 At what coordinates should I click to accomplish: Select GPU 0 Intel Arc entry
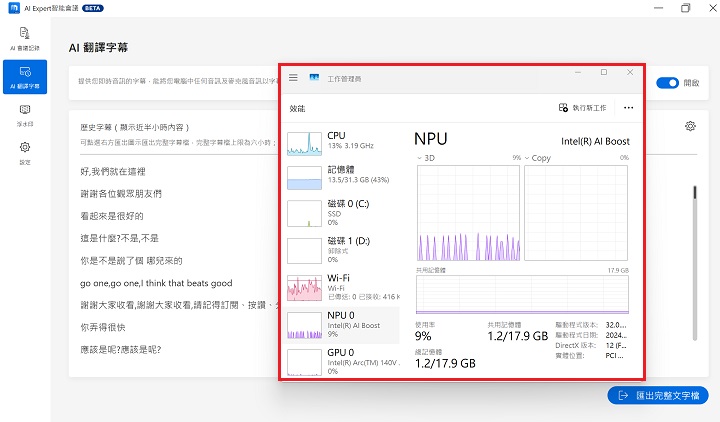click(x=342, y=362)
